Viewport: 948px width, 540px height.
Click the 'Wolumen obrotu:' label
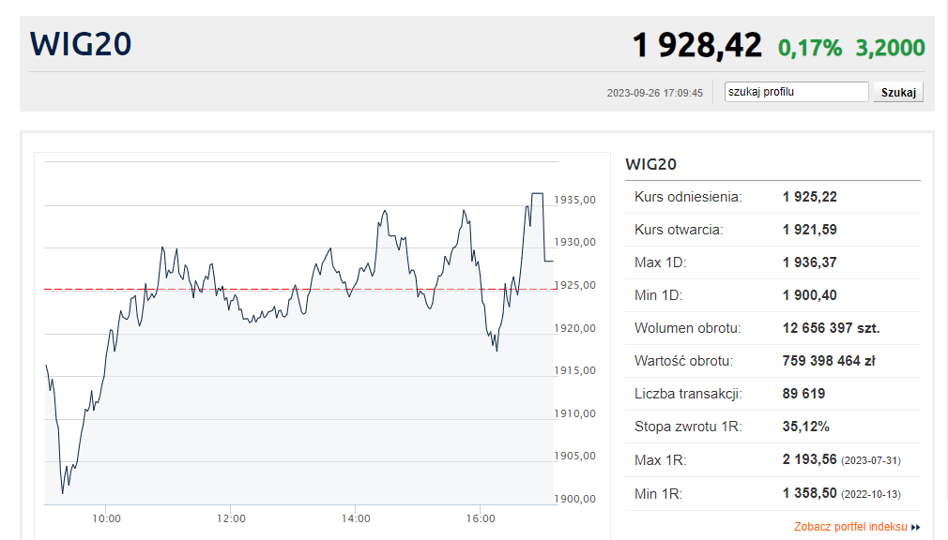coord(687,328)
